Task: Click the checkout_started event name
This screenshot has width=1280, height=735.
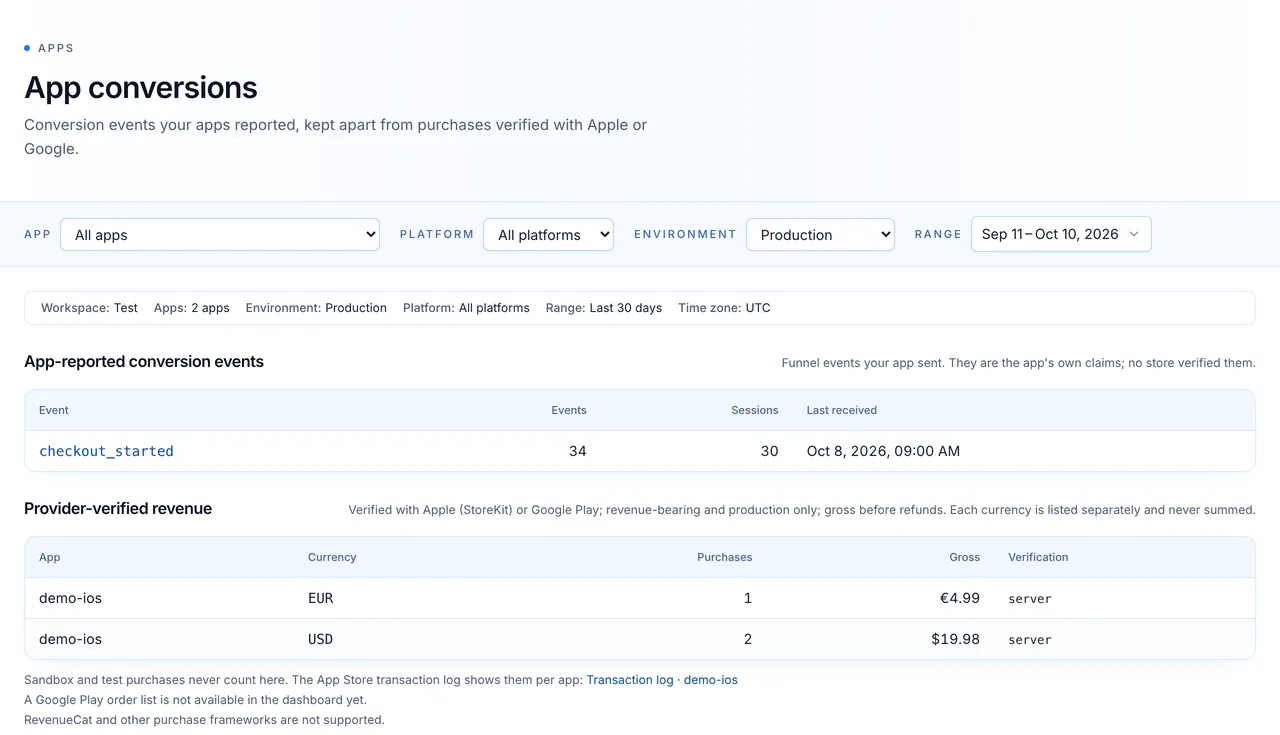Action: [x=106, y=451]
